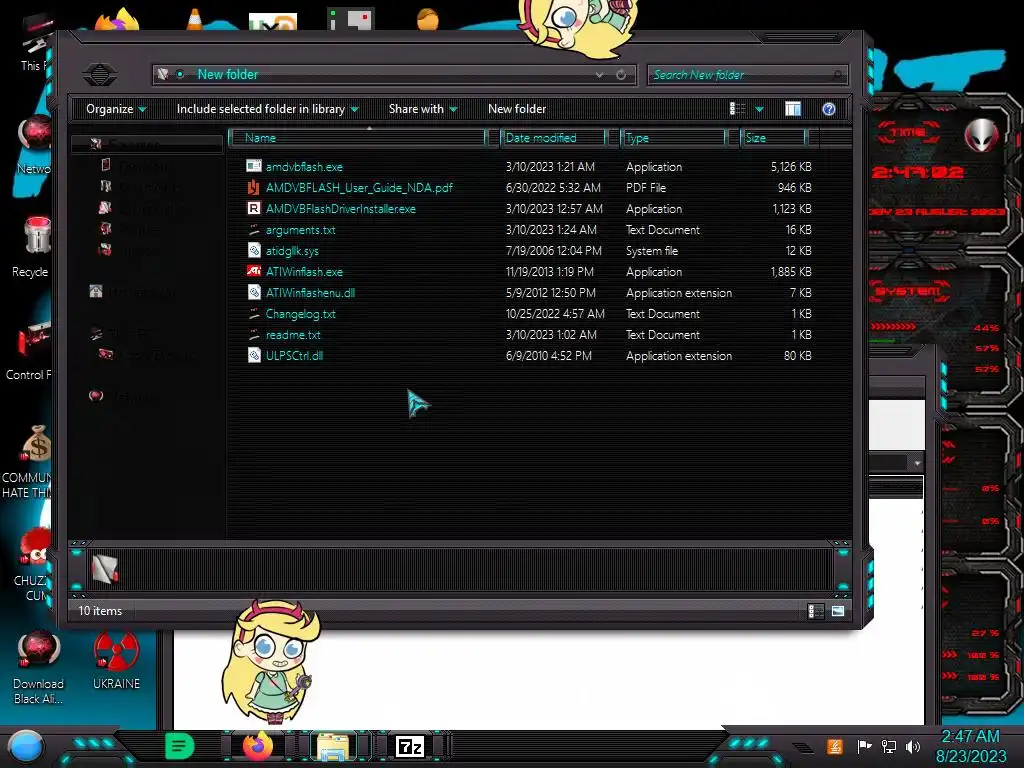Click the 10 items status text
Screen dimensions: 1024x768
click(100, 611)
